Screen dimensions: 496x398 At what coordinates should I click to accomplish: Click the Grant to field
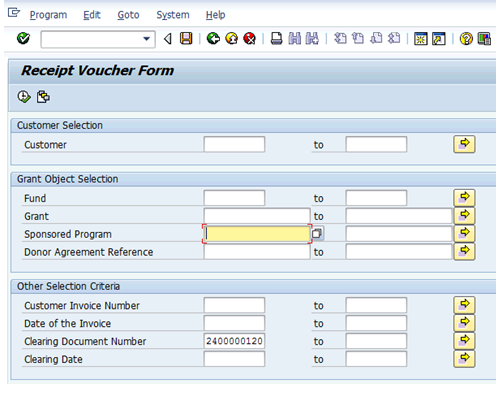[399, 216]
